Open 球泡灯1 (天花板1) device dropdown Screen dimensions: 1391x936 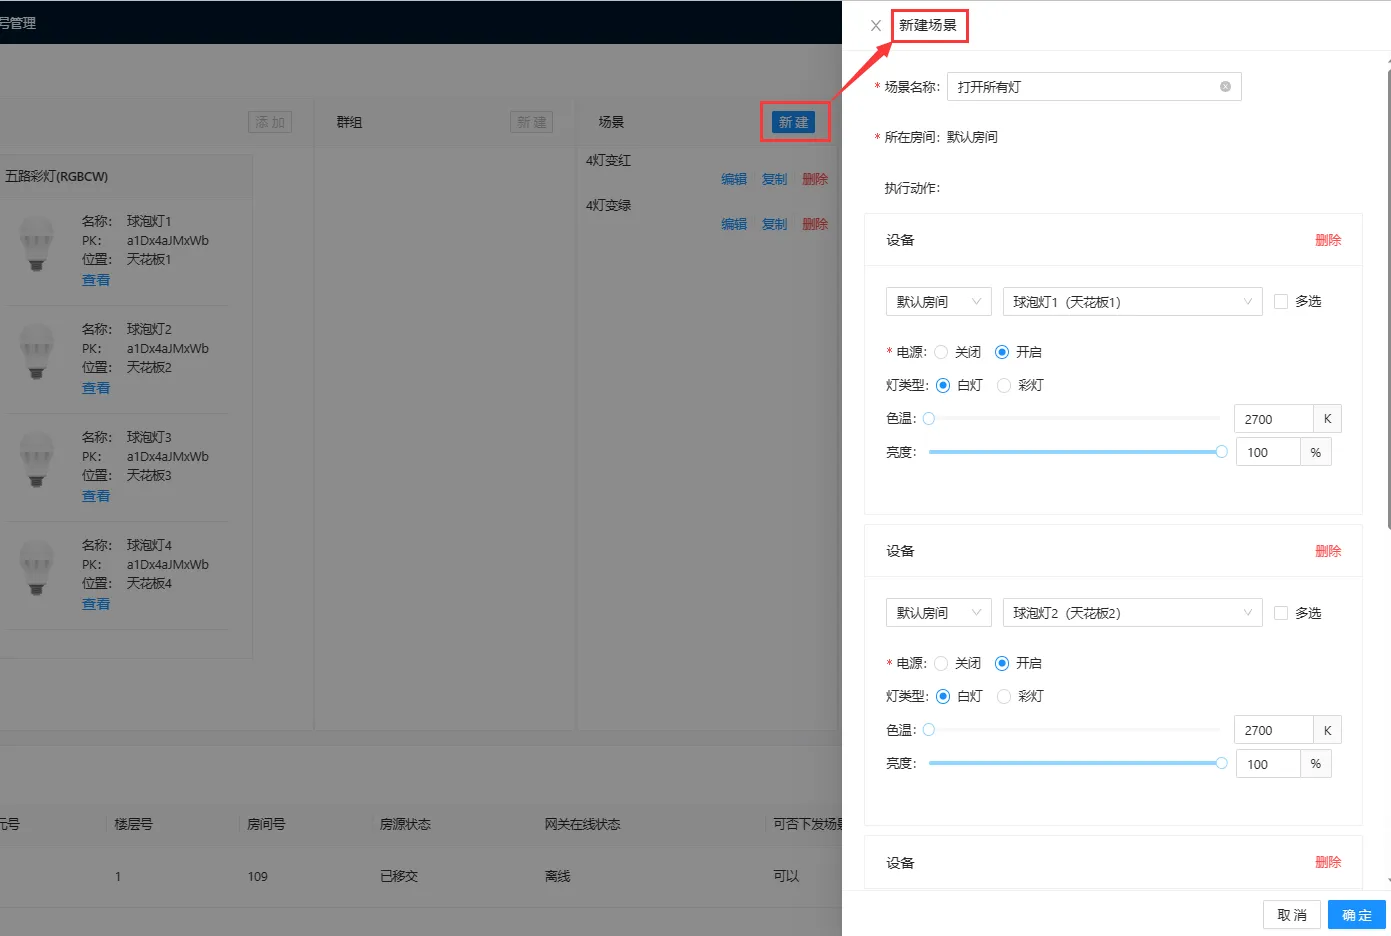1133,302
